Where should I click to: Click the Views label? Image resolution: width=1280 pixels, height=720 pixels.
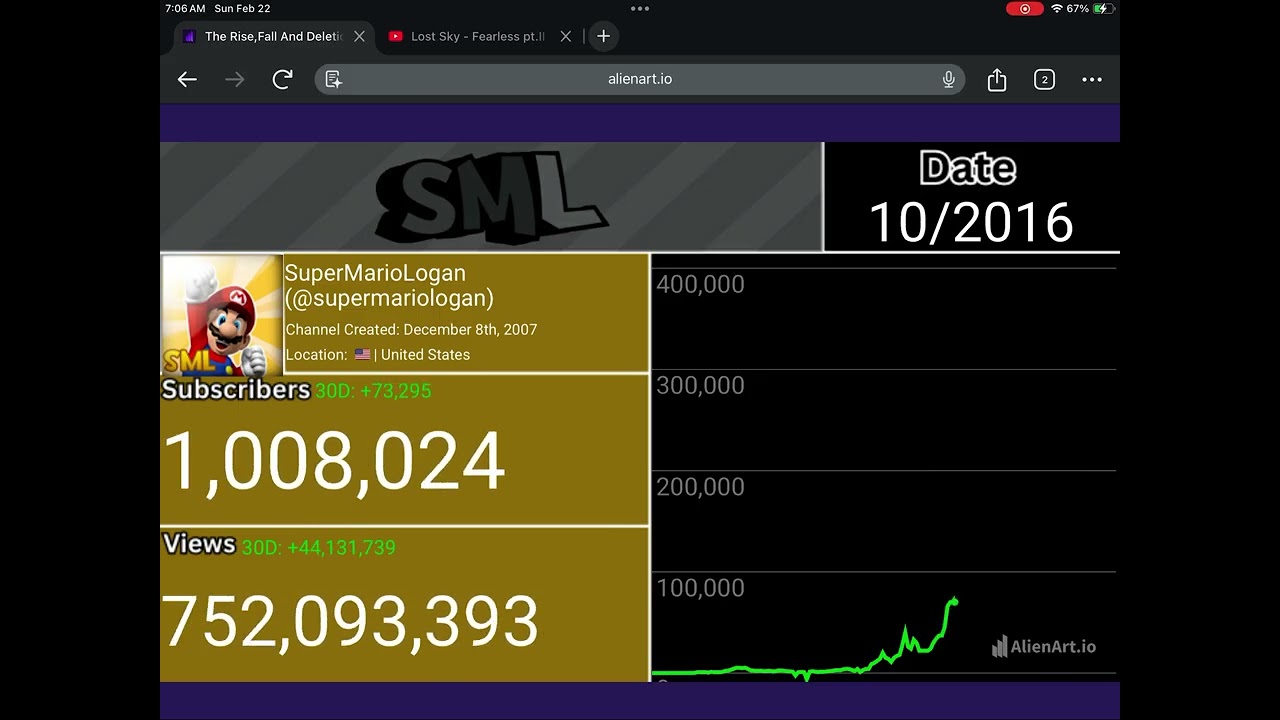click(x=199, y=544)
